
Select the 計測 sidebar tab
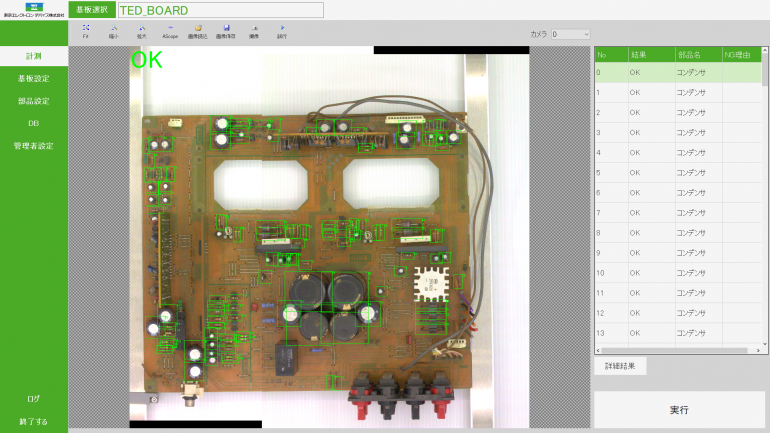(x=34, y=56)
